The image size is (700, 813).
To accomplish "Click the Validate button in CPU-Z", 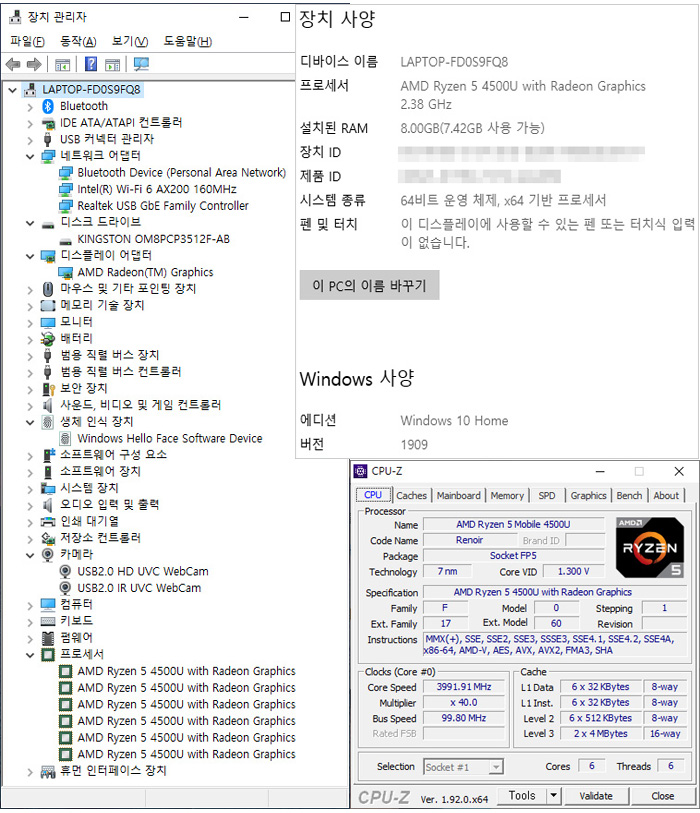I will [x=596, y=795].
